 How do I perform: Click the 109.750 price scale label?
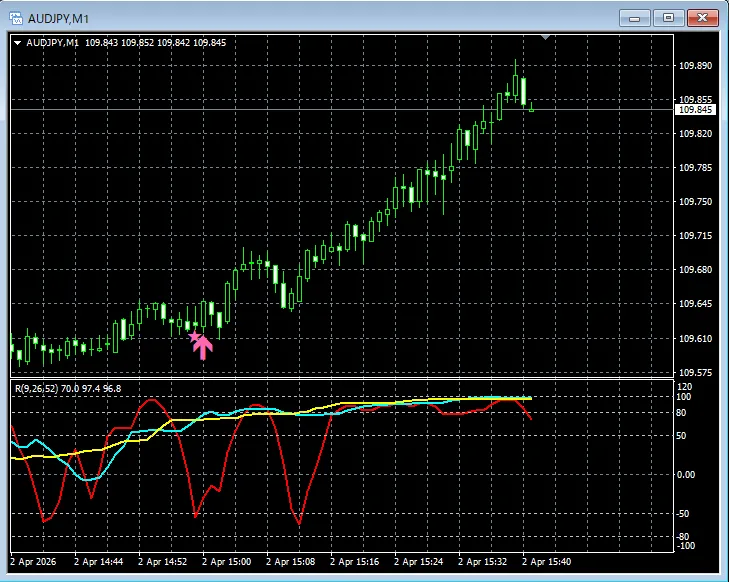pos(696,202)
